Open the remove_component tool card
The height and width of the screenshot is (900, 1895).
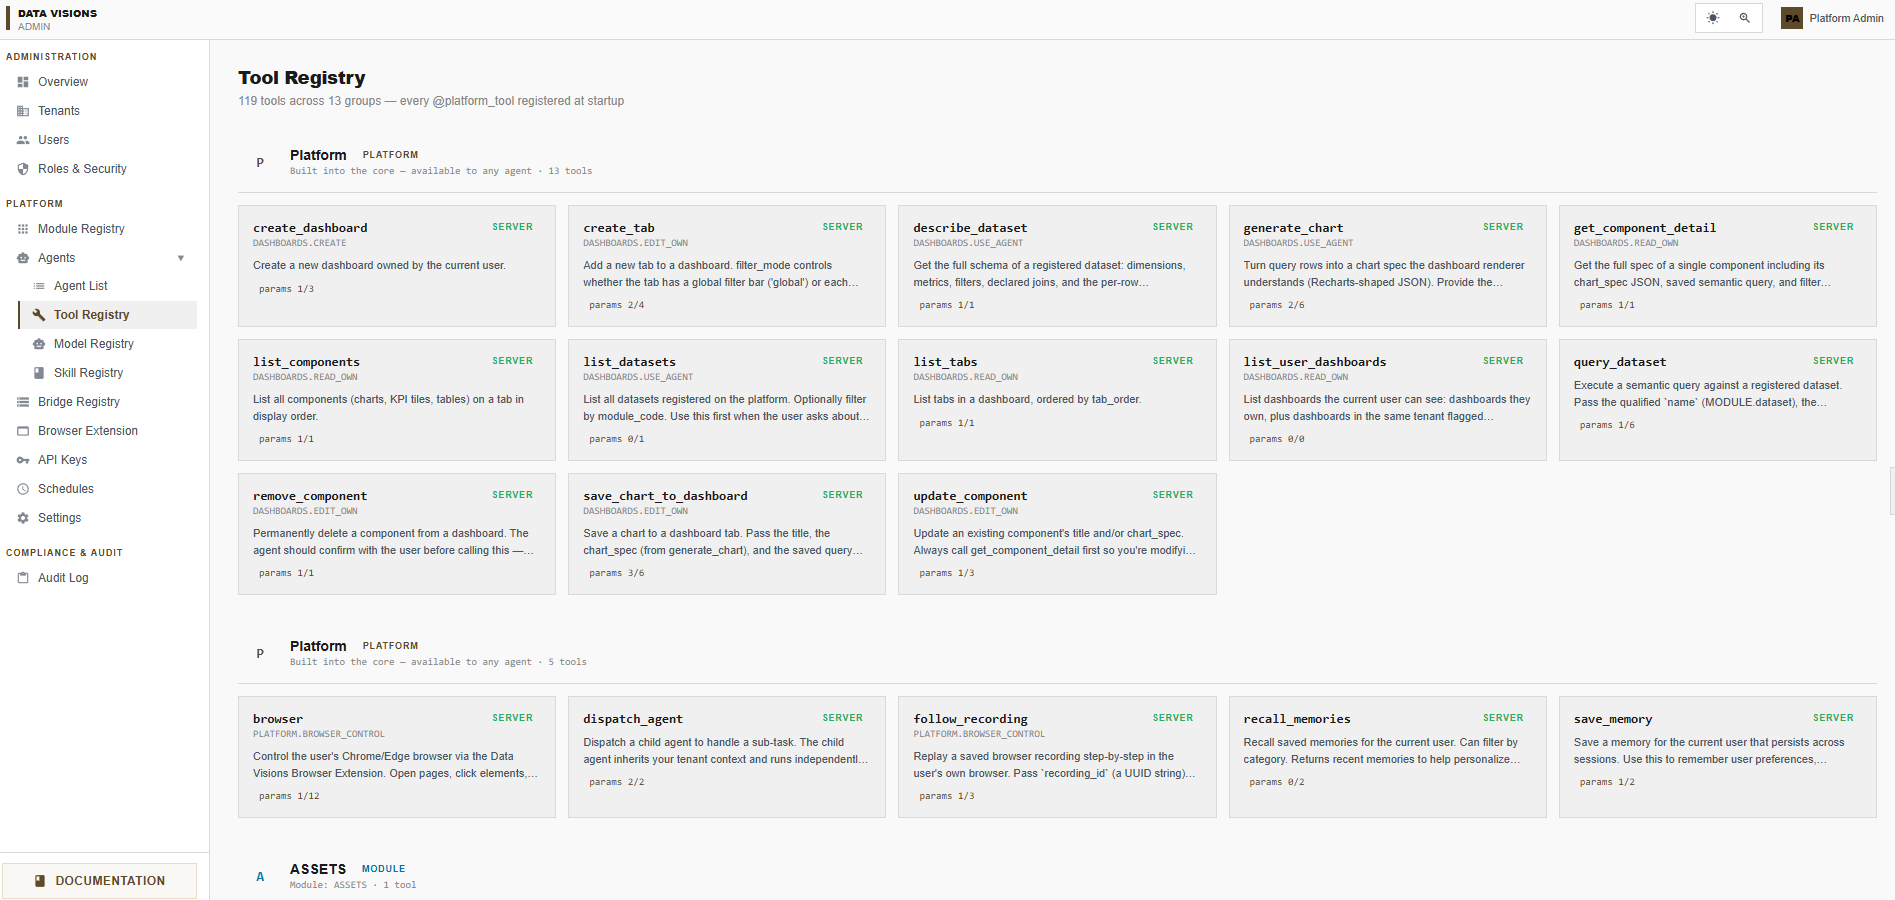point(397,534)
